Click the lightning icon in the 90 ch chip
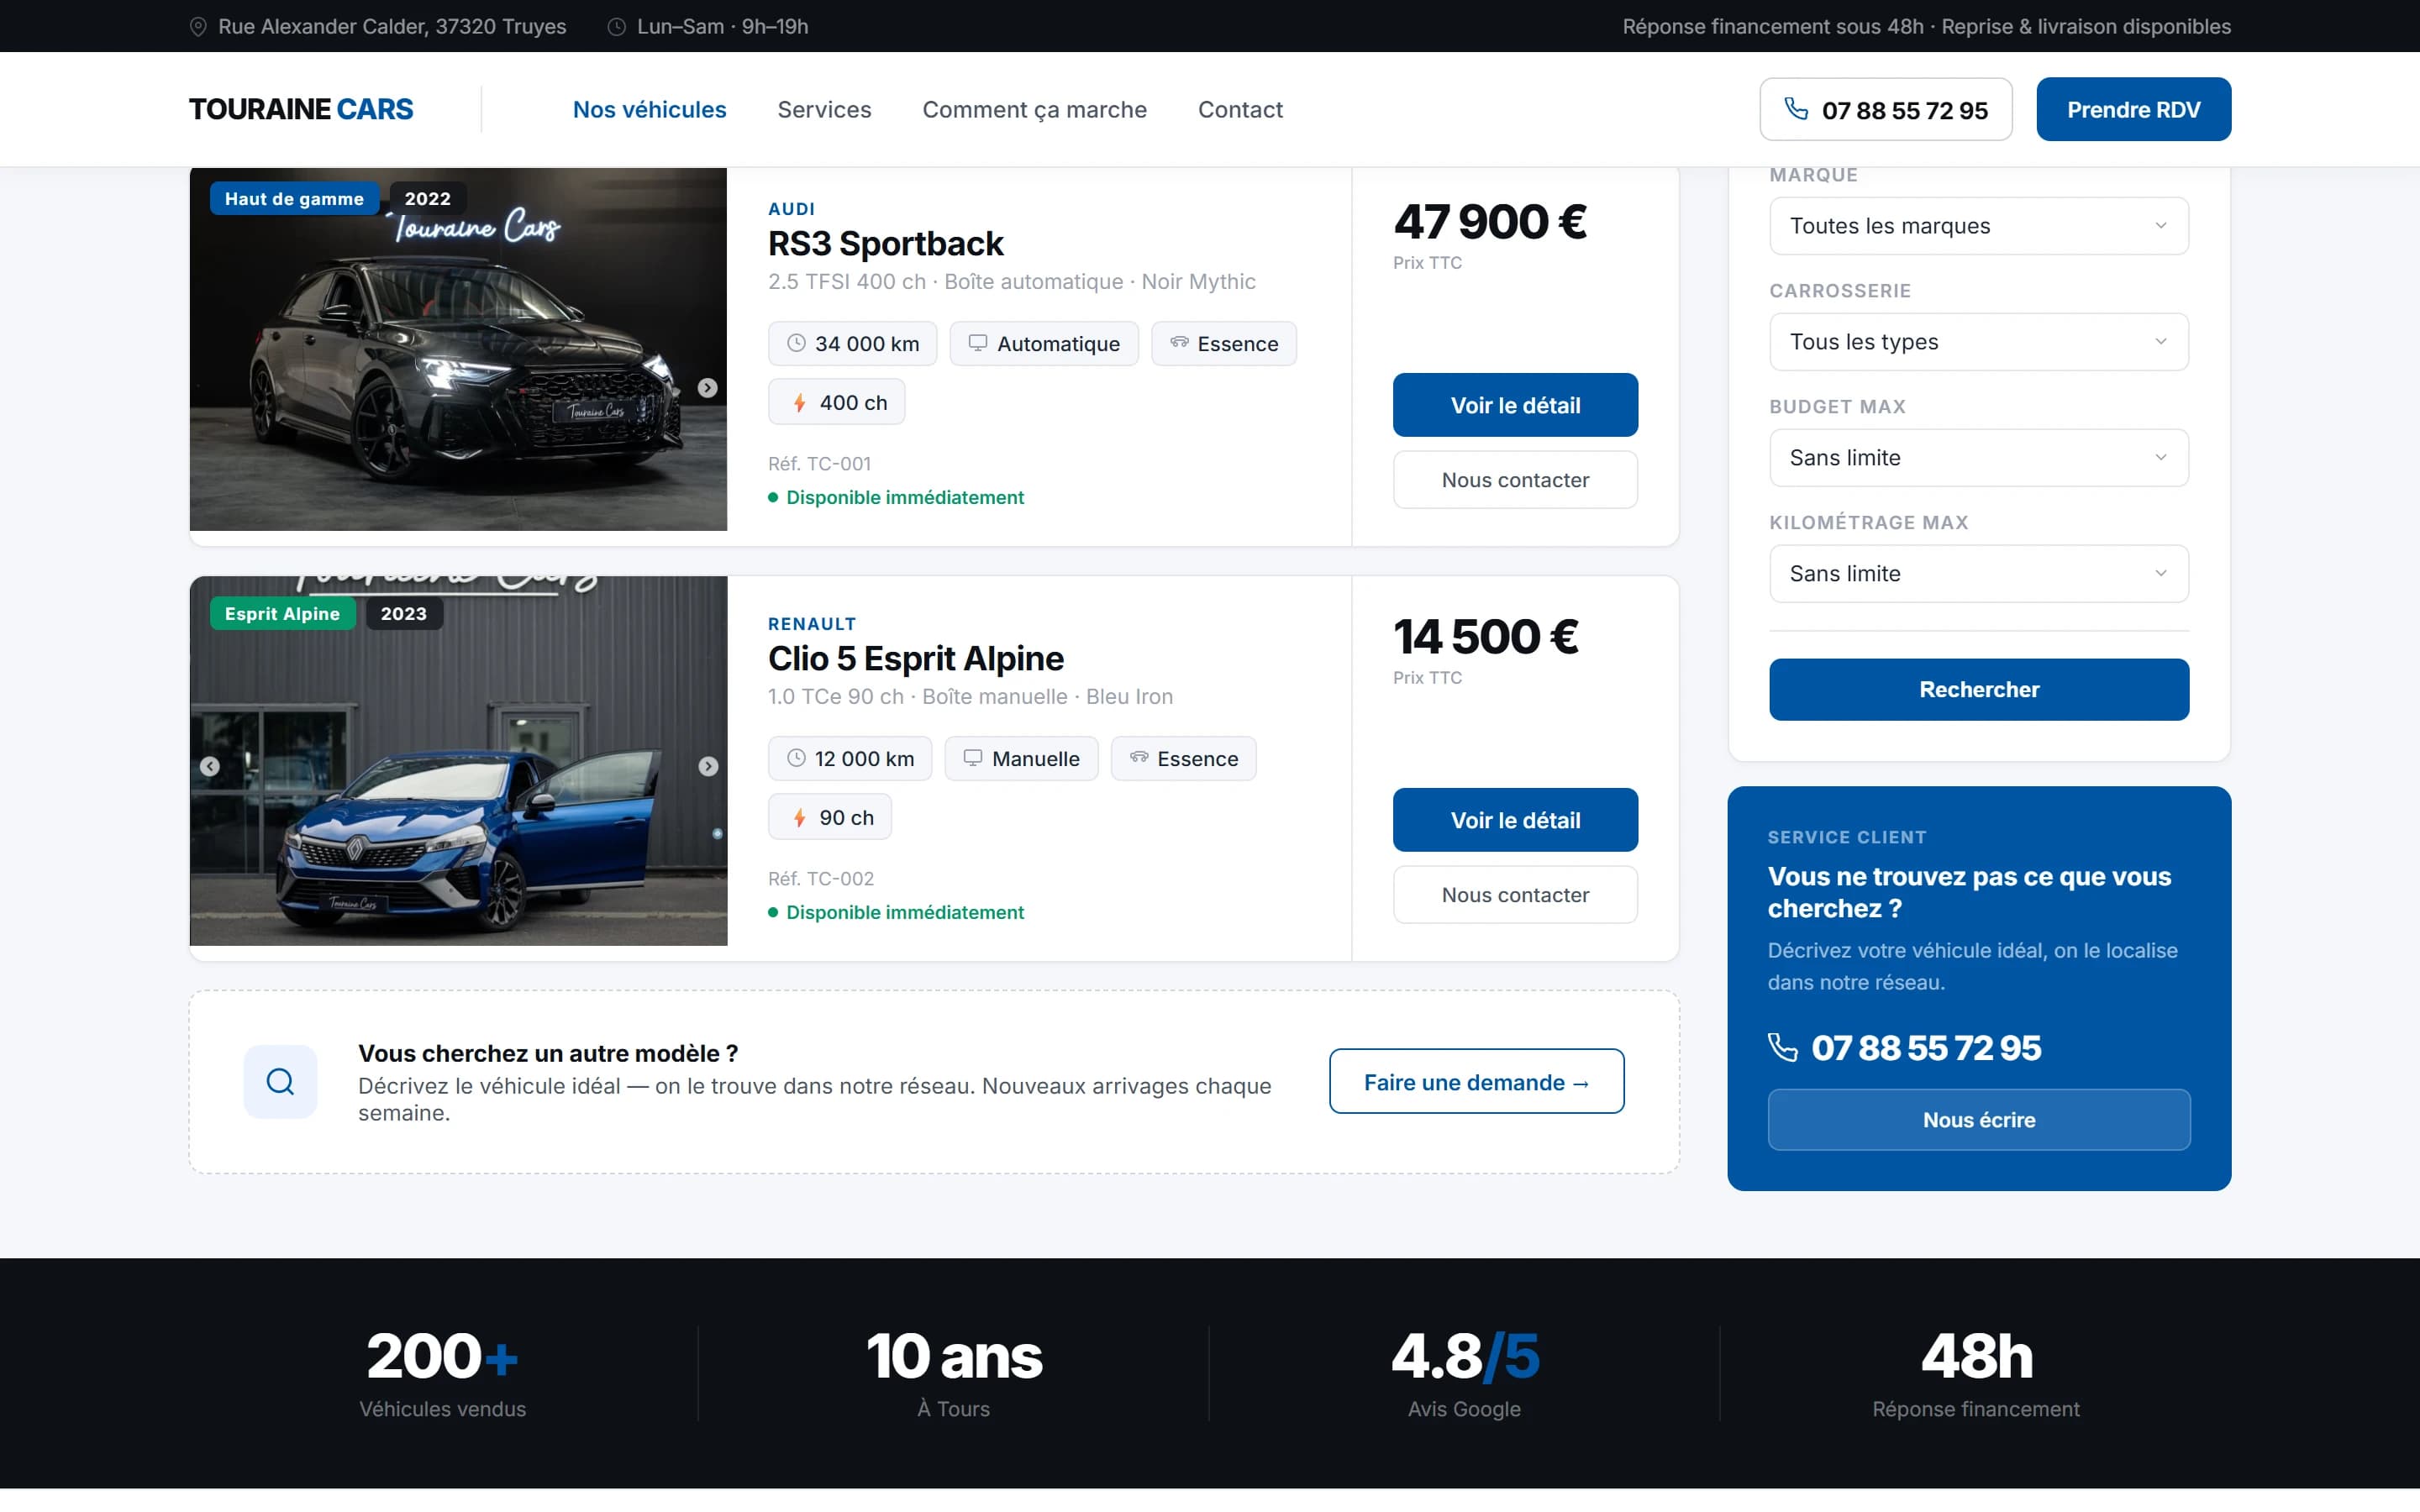This screenshot has width=2420, height=1512. click(800, 817)
